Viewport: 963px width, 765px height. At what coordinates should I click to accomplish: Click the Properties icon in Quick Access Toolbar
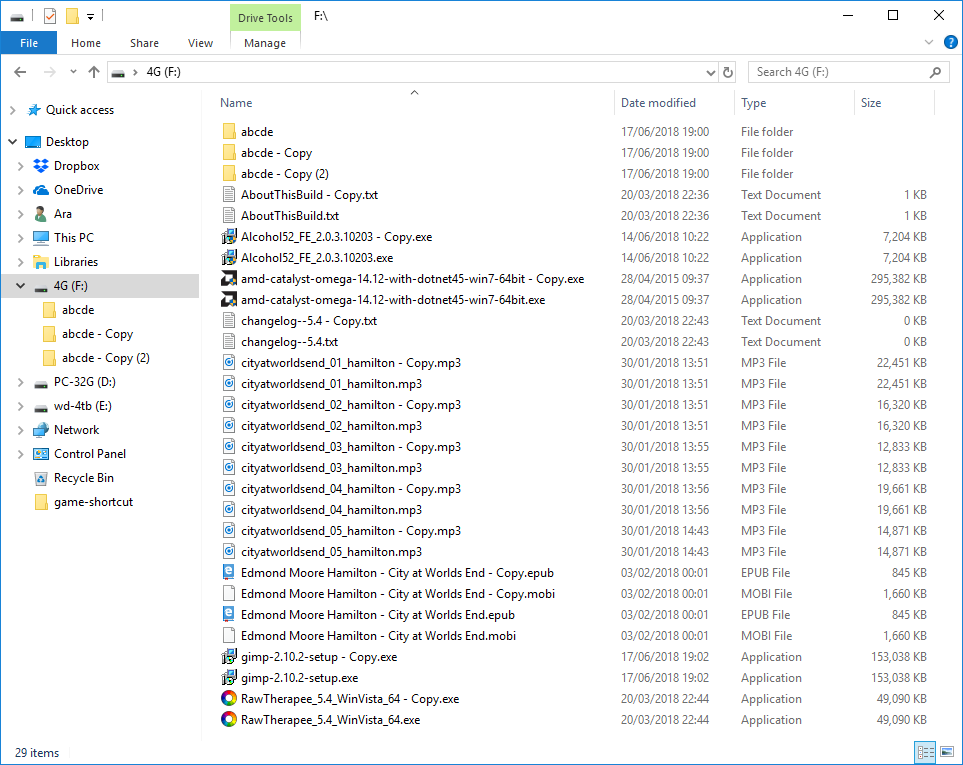[48, 15]
